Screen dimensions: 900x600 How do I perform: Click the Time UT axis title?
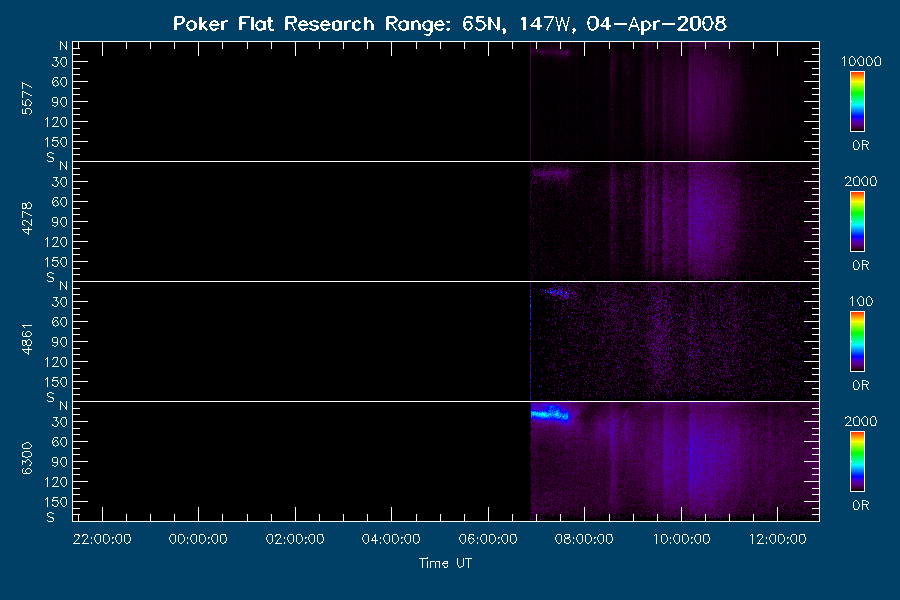coord(445,563)
